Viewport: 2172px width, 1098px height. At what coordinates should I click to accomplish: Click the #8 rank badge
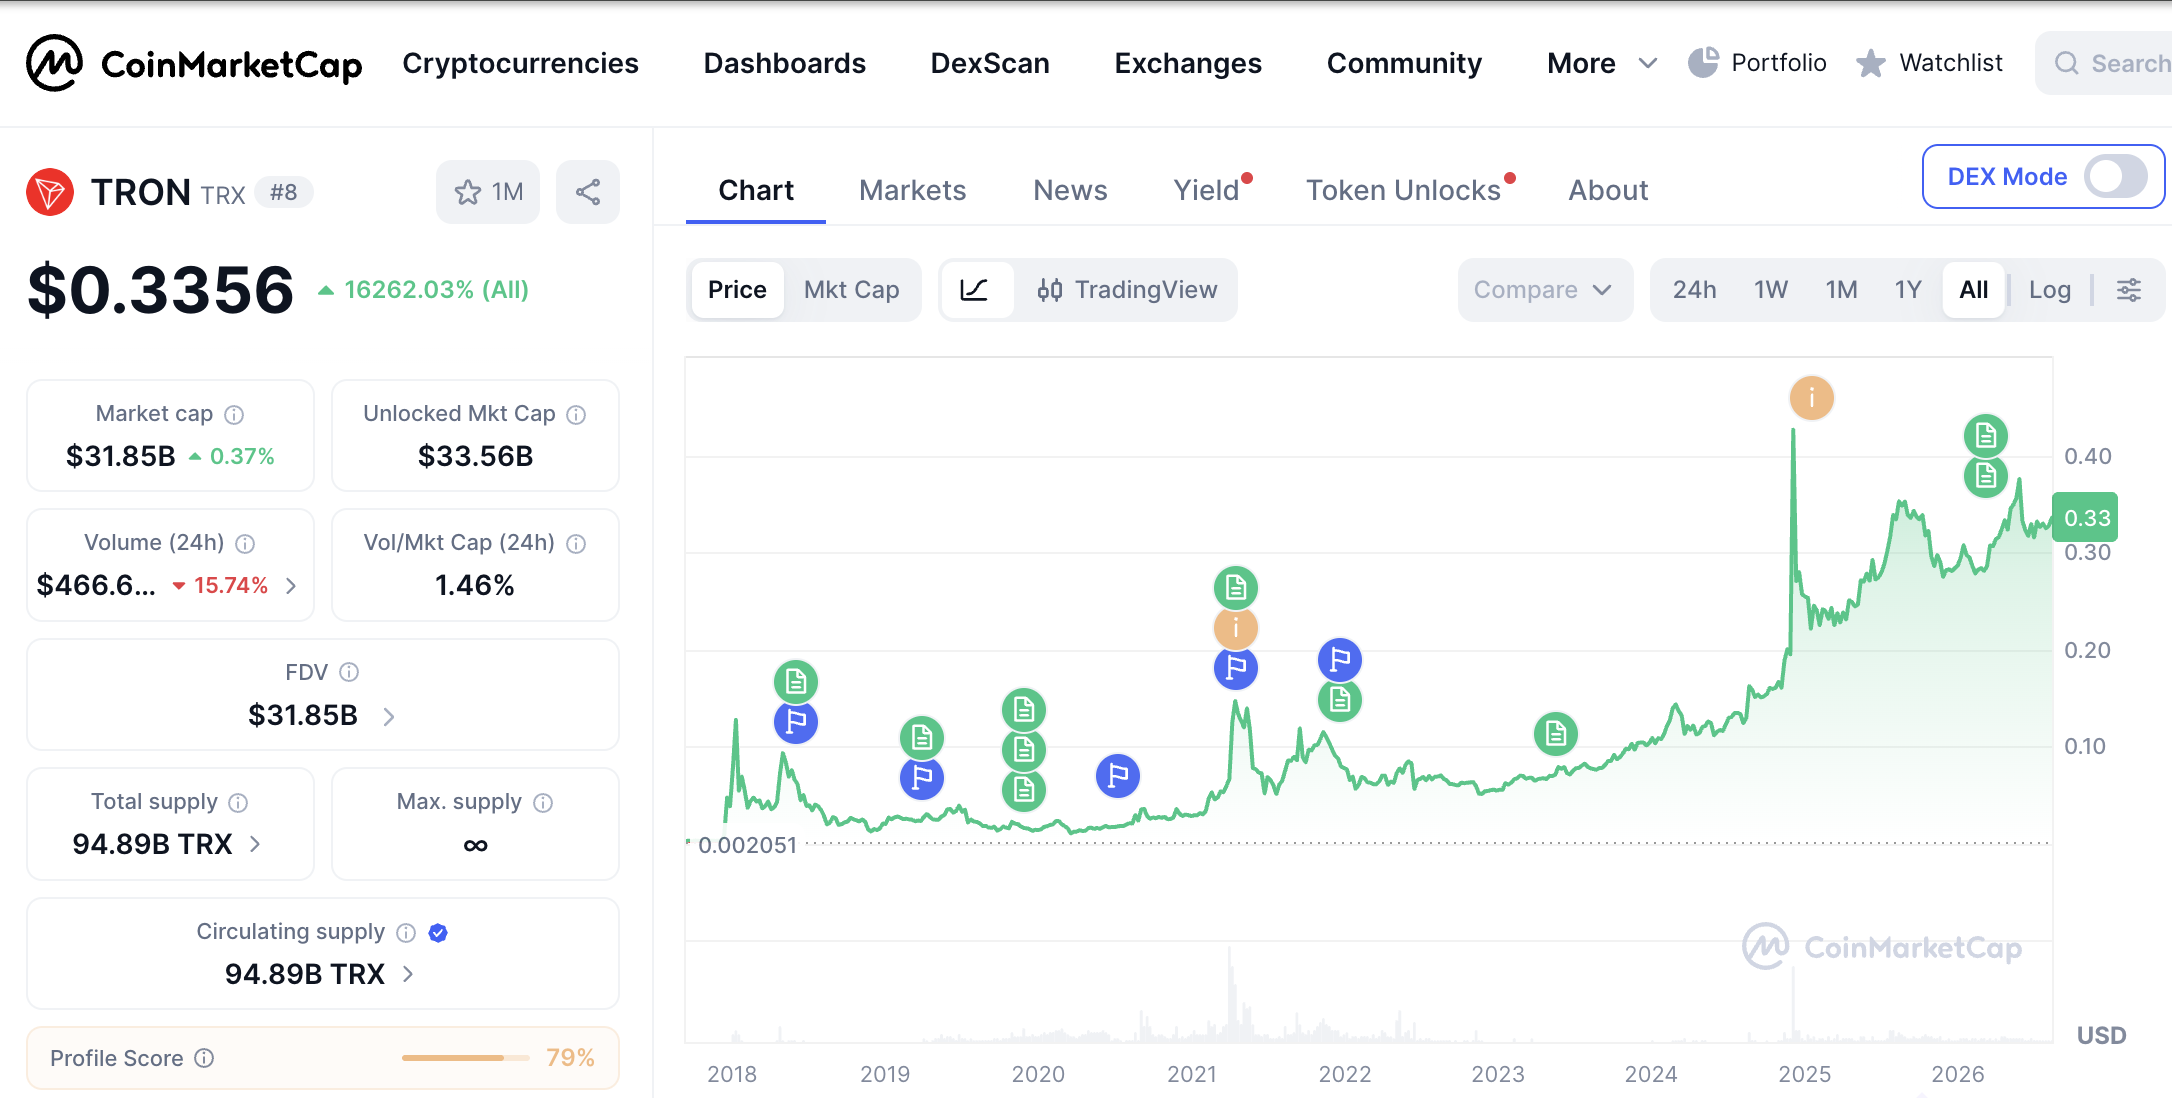point(283,192)
